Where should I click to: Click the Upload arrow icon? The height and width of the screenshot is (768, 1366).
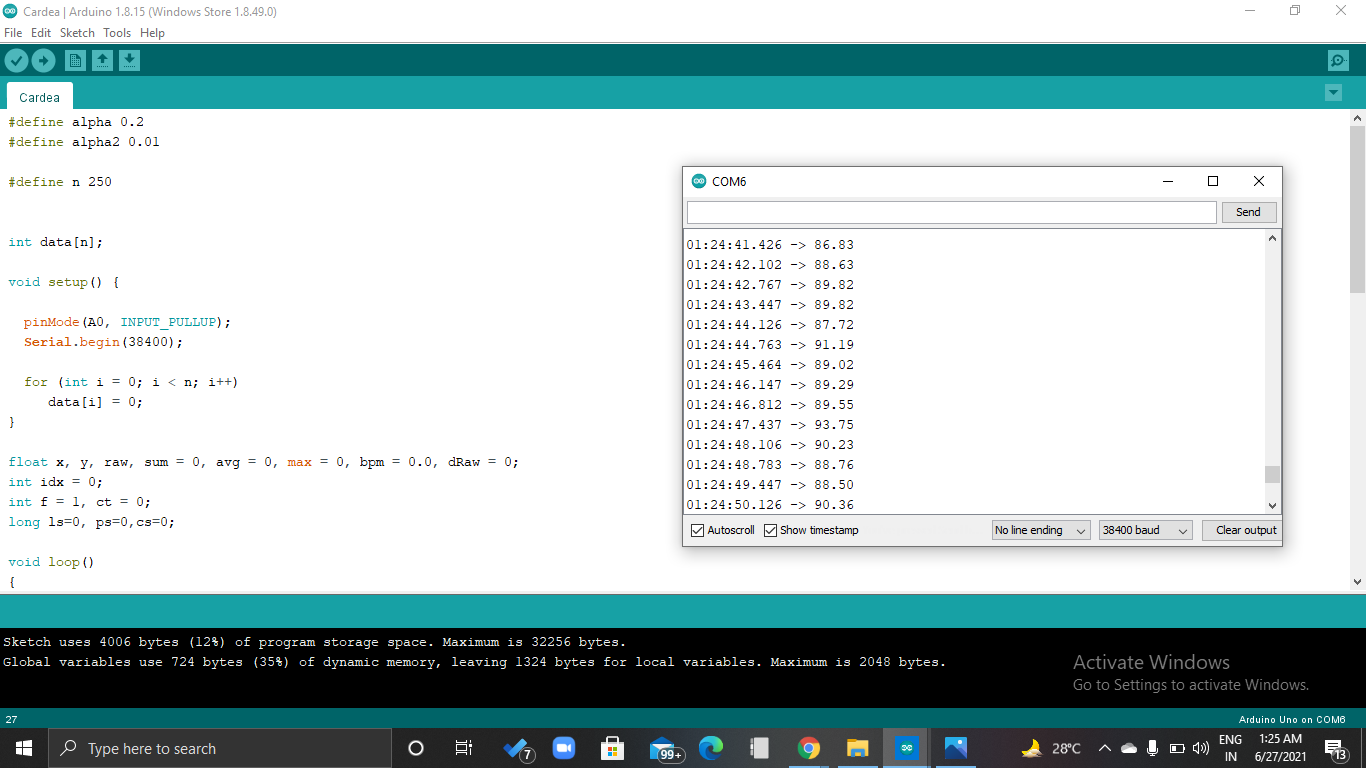pos(43,61)
